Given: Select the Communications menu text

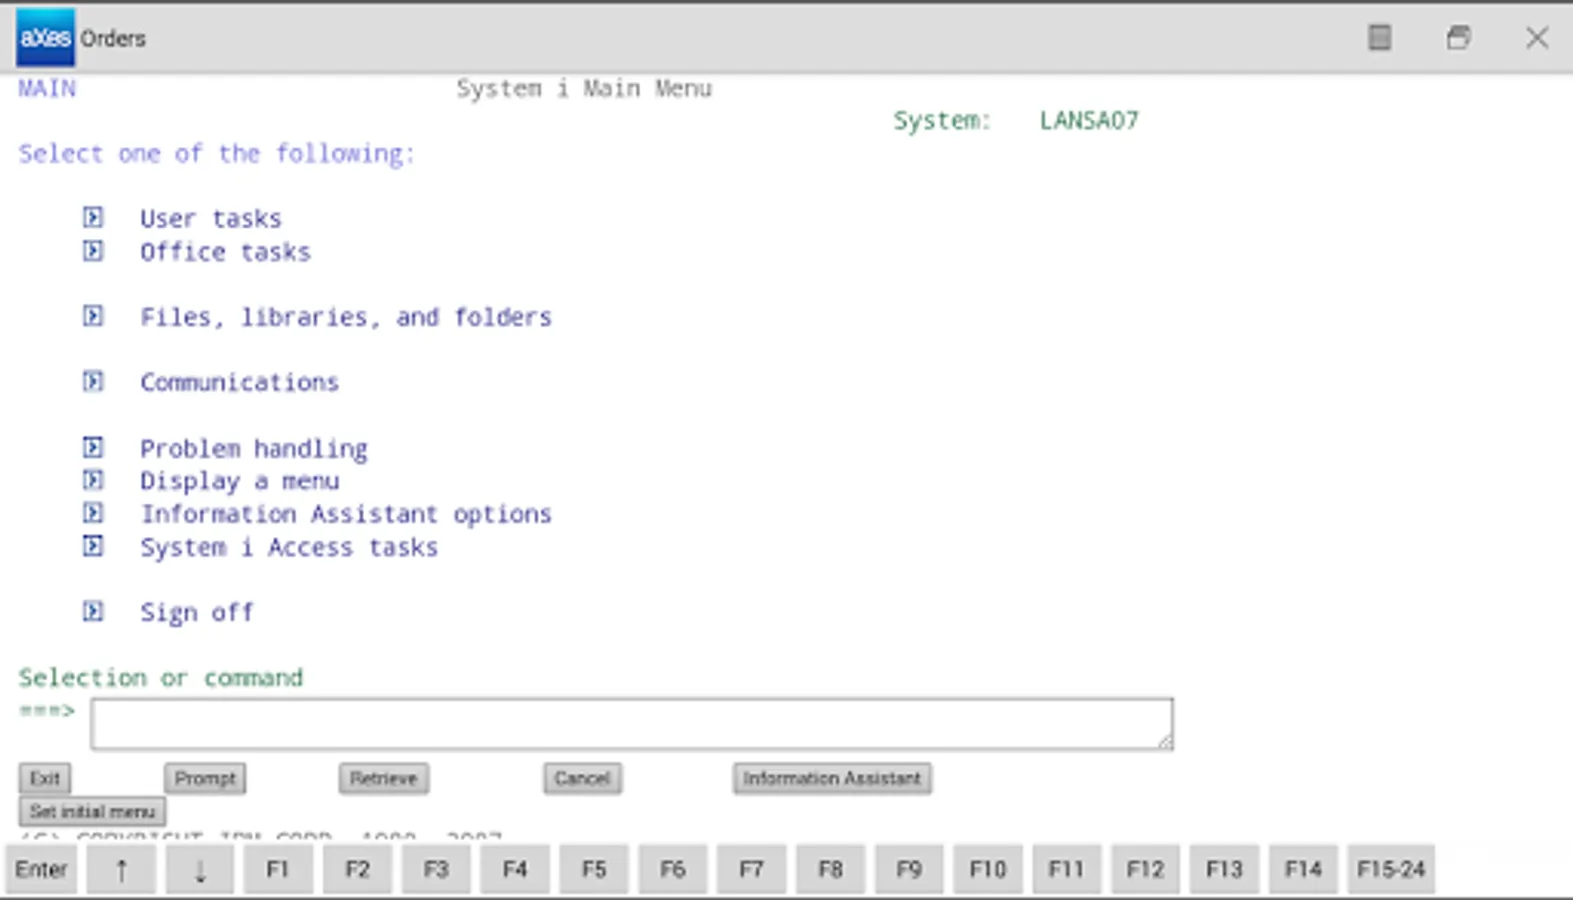Looking at the screenshot, I should tap(240, 382).
